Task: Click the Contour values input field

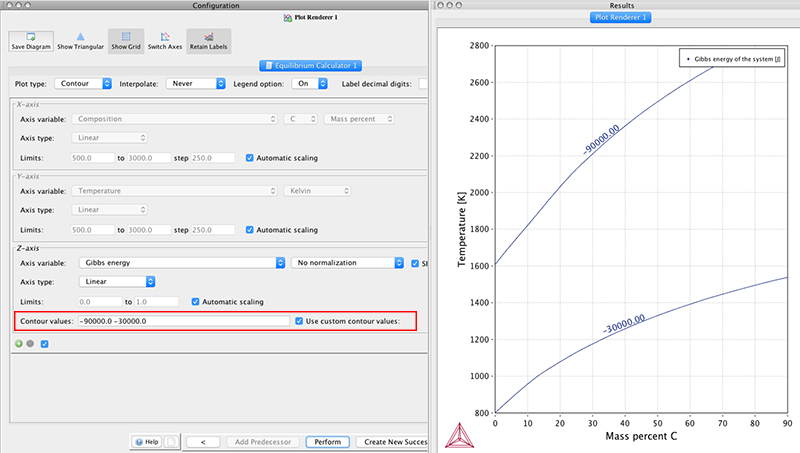Action: click(184, 321)
